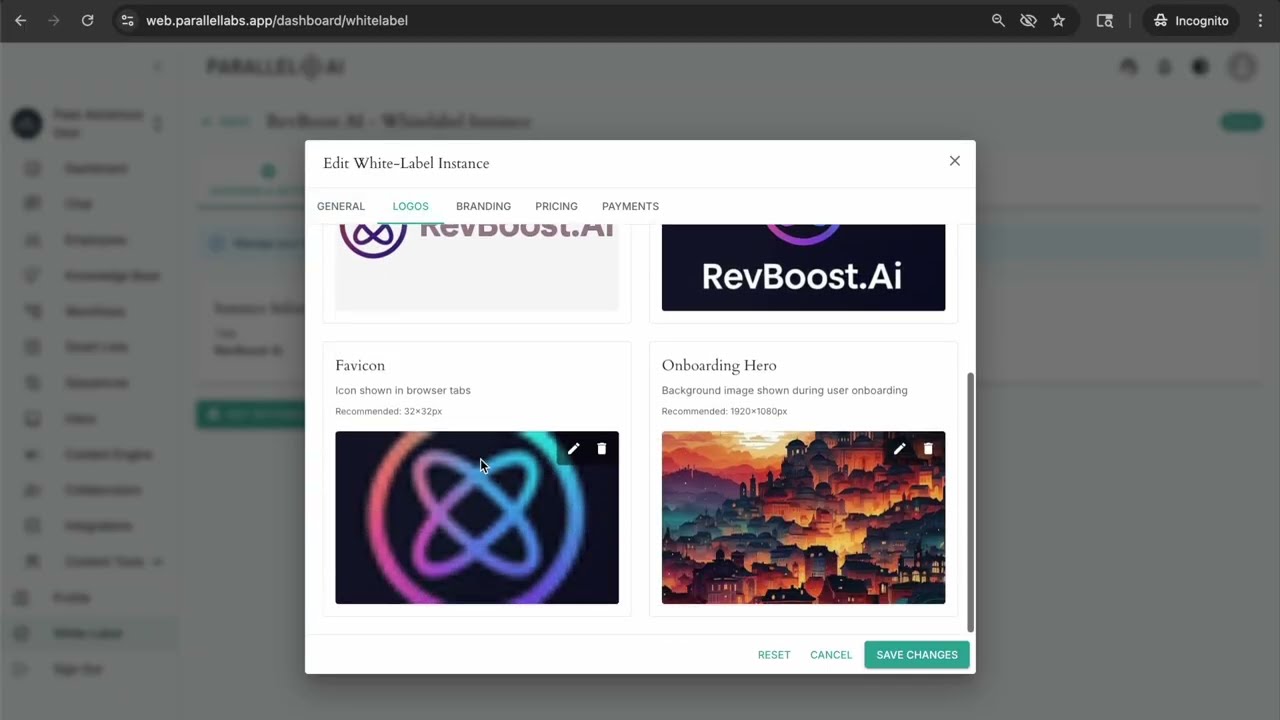Open the zoom magnifier icon in address bar

coord(998,20)
